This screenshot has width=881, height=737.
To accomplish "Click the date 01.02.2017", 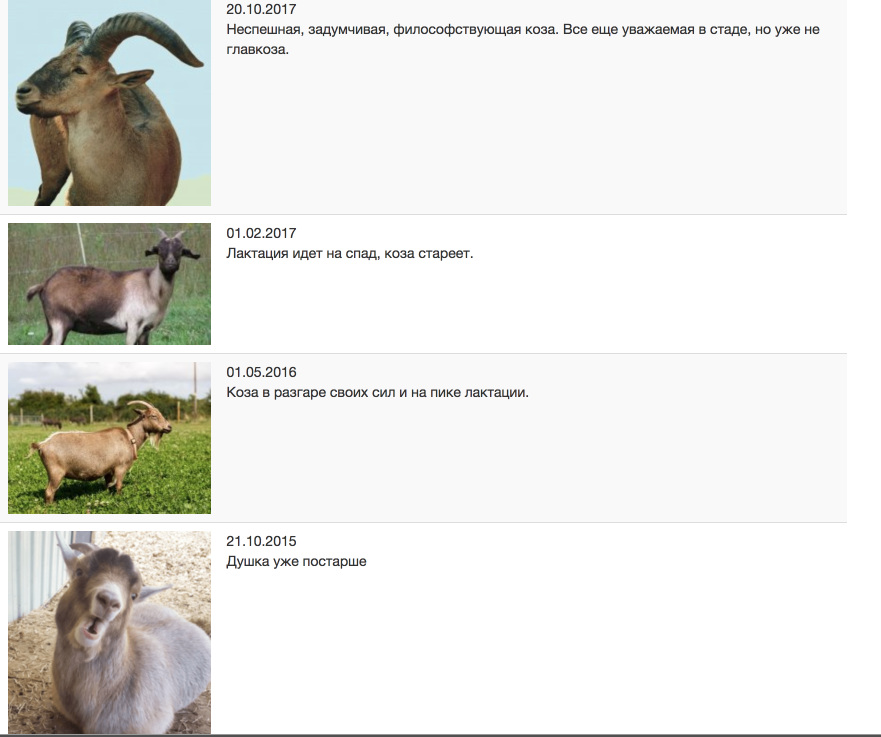I will [x=261, y=233].
